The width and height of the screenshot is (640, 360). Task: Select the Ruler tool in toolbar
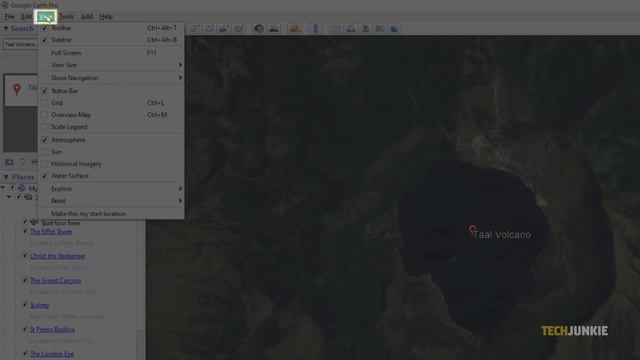(316, 28)
